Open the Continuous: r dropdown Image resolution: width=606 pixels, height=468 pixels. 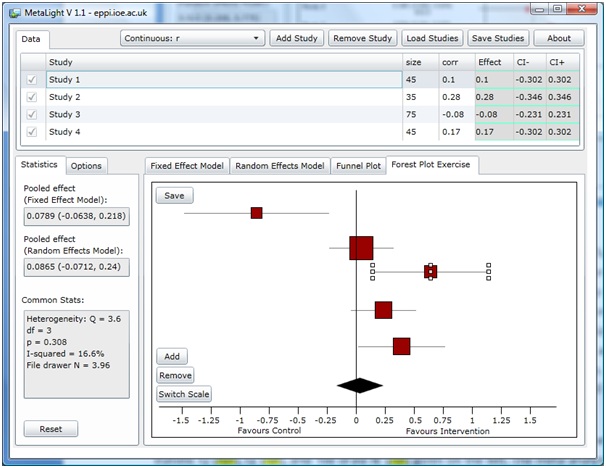(192, 39)
